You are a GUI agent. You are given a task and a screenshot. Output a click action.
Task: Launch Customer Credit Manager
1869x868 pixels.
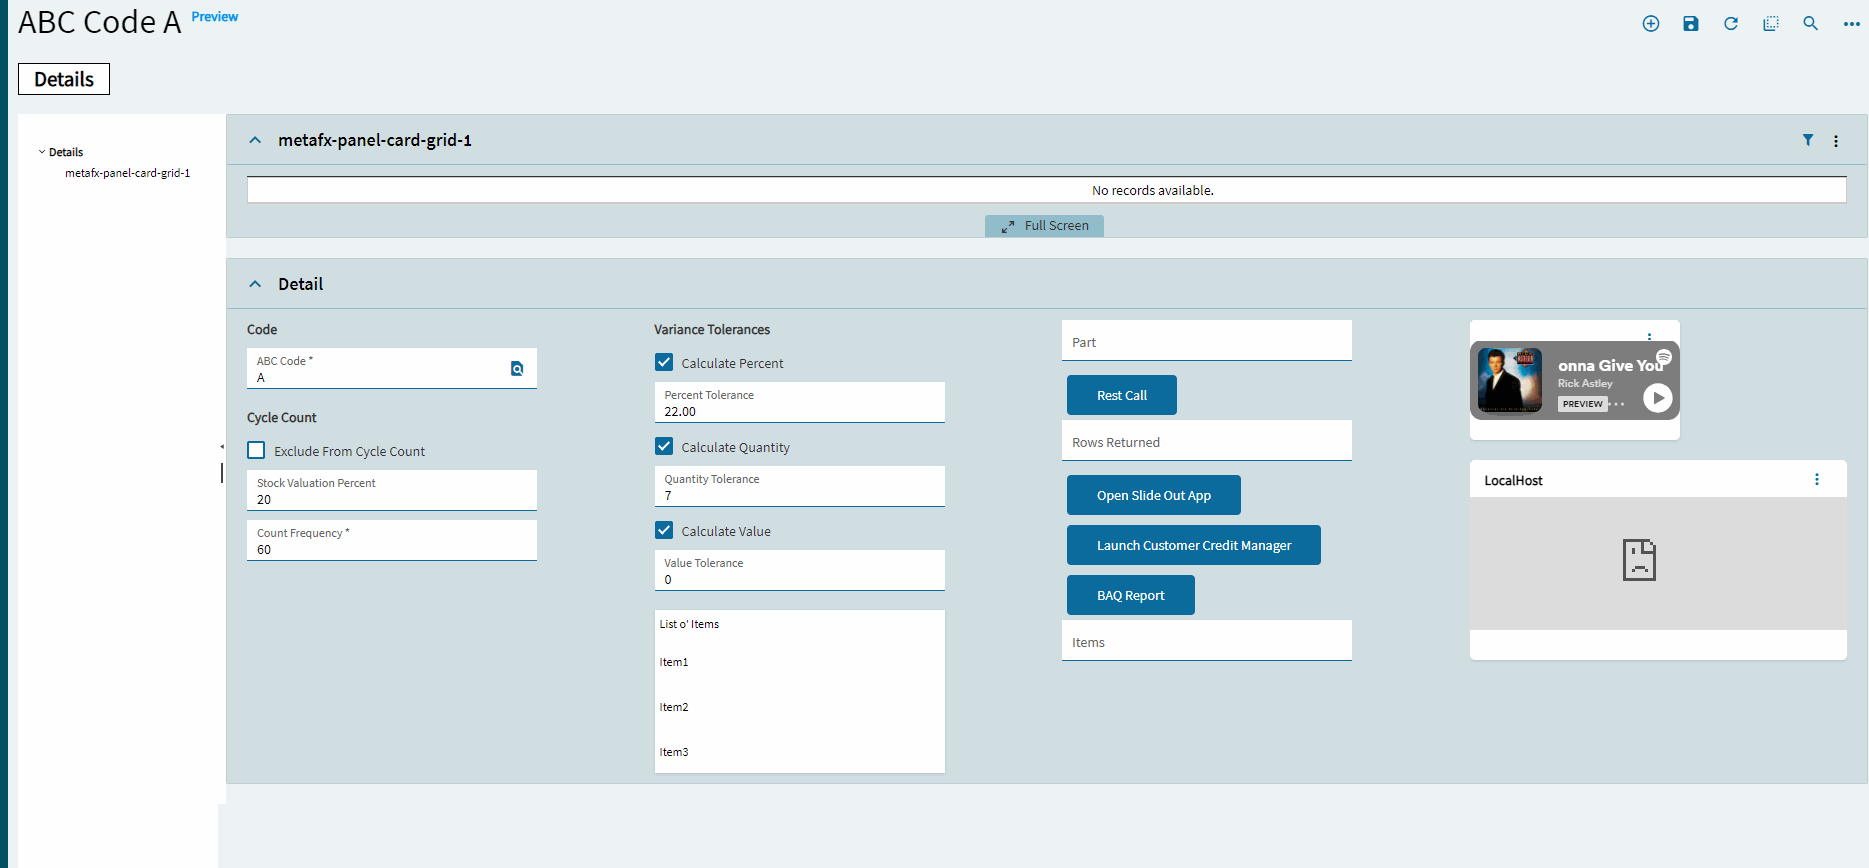tap(1194, 545)
